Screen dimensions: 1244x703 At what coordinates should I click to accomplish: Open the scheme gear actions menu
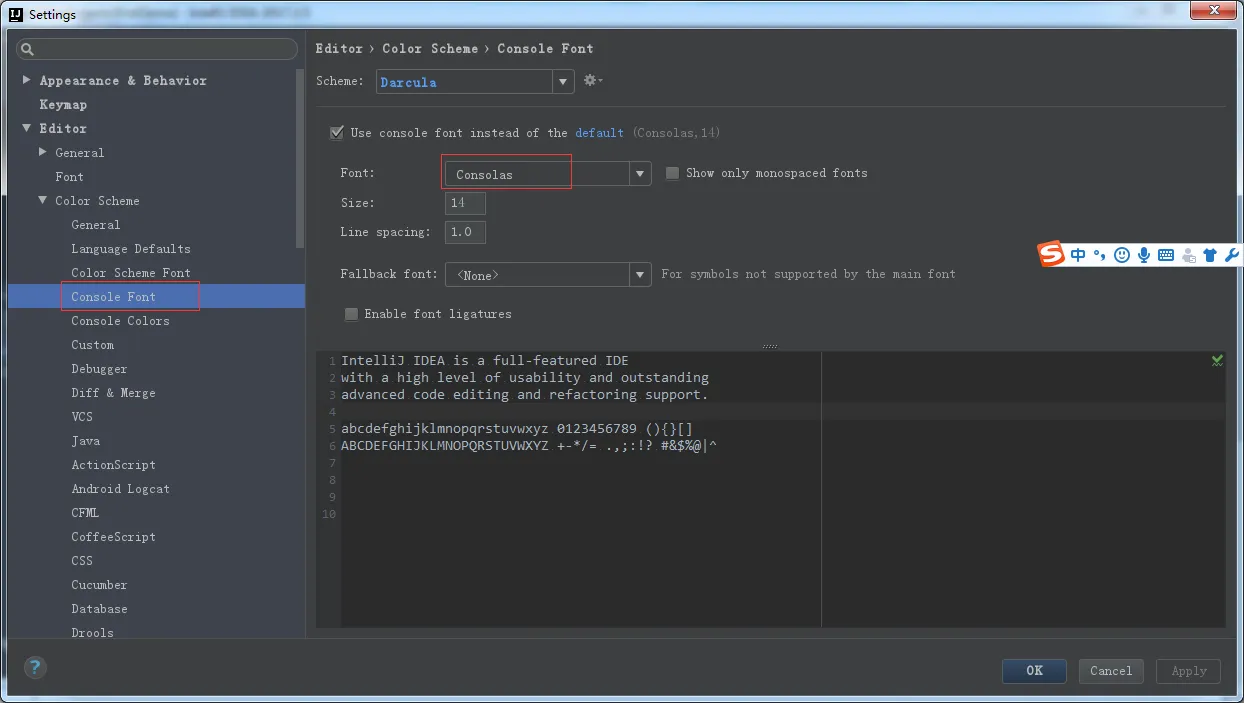[x=593, y=81]
